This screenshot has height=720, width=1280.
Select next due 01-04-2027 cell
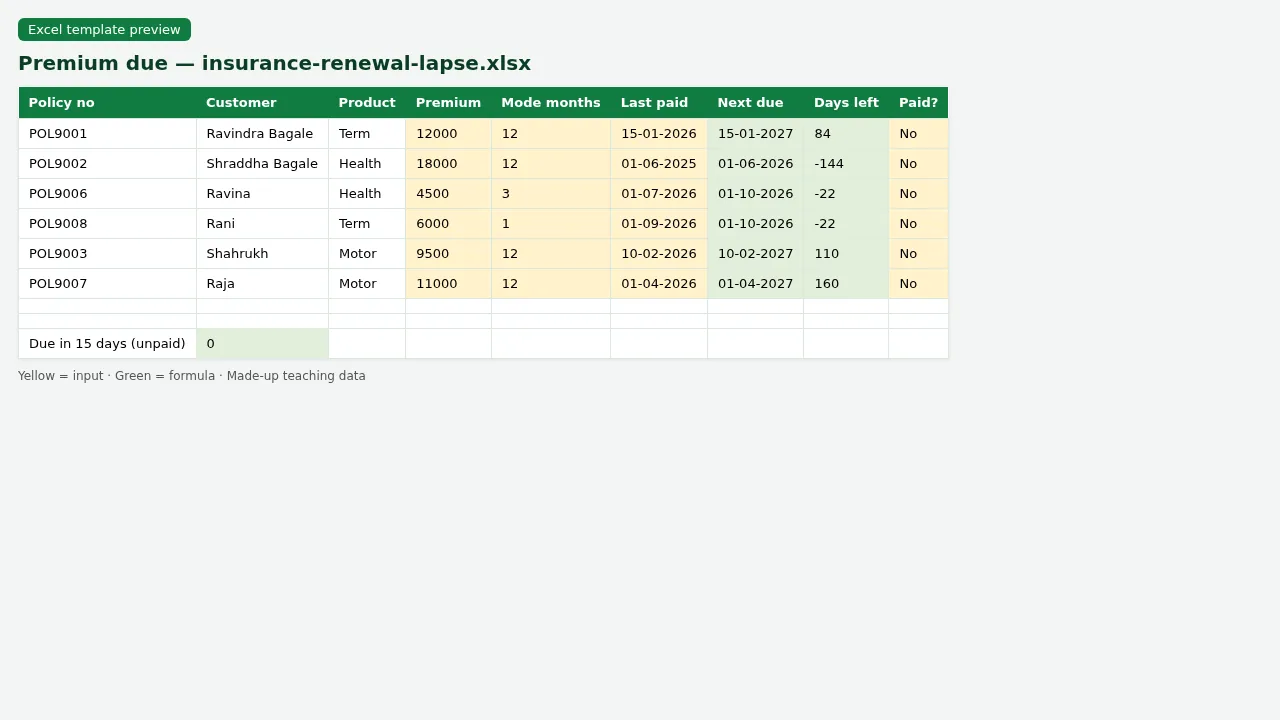755,284
